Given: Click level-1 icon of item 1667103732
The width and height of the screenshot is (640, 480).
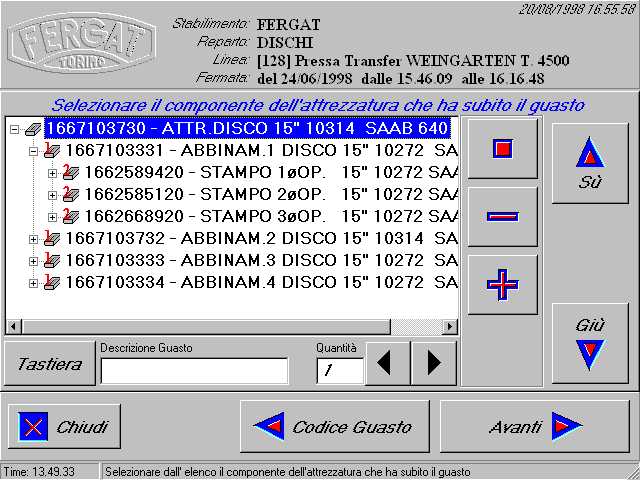Looking at the screenshot, I should point(52,238).
